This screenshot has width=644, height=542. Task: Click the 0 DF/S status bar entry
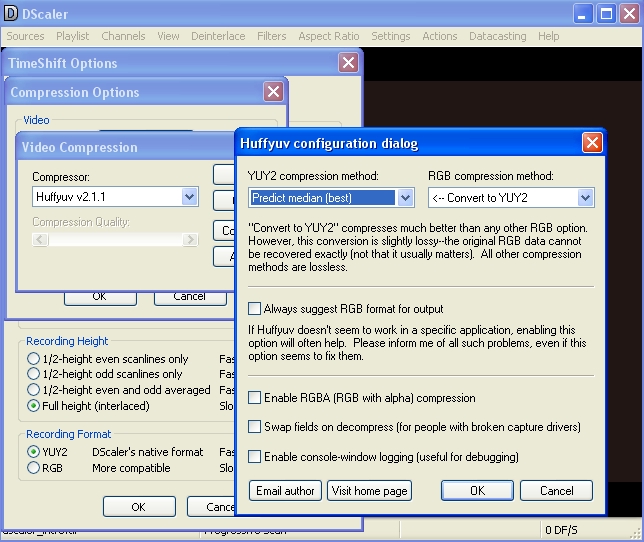coord(561,530)
